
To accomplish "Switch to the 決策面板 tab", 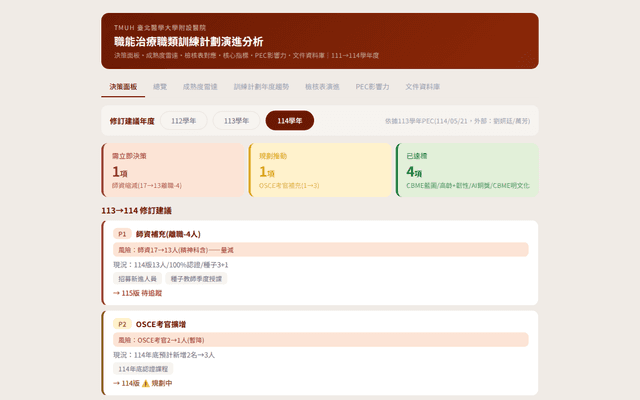I will [x=123, y=87].
